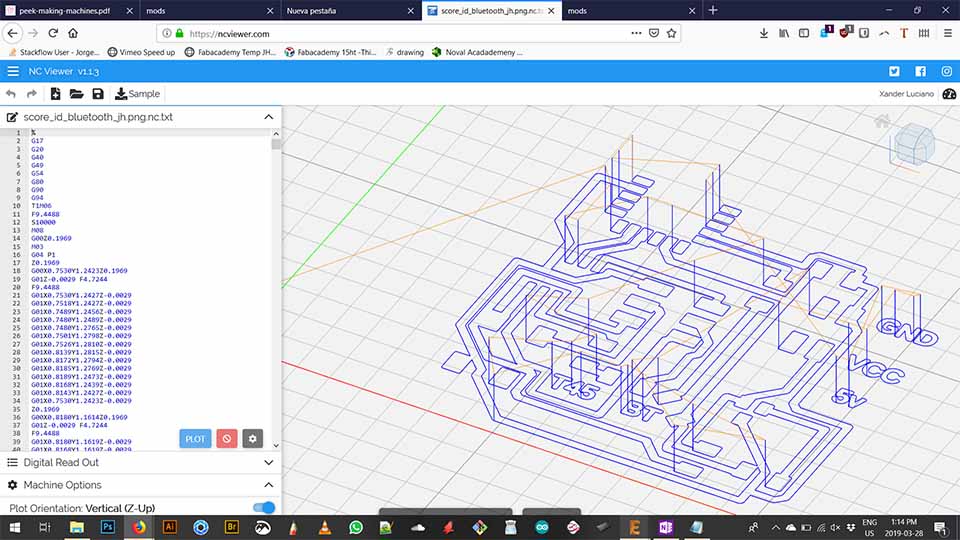
Task: Open the Firefox application menu
Action: (x=947, y=33)
